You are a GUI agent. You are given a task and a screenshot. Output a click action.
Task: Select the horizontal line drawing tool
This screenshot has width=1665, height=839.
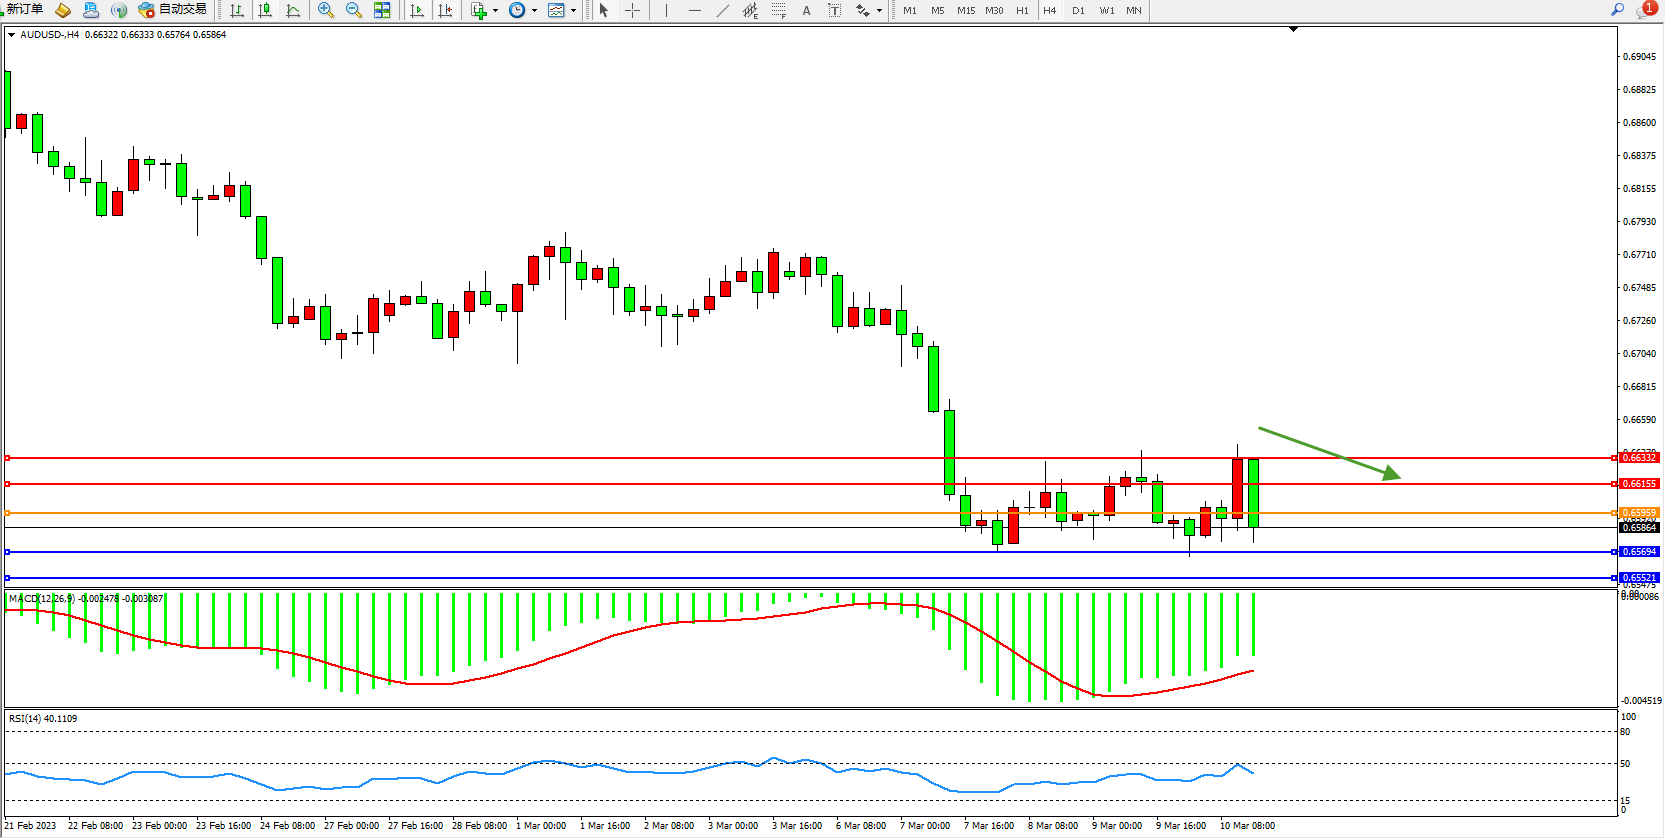pyautogui.click(x=694, y=10)
